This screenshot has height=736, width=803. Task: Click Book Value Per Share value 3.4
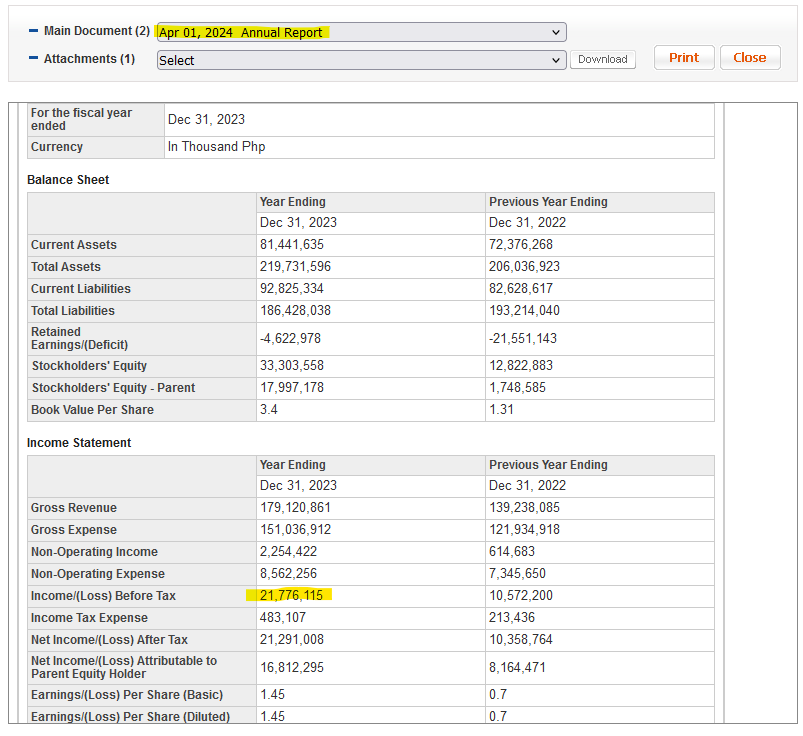269,410
